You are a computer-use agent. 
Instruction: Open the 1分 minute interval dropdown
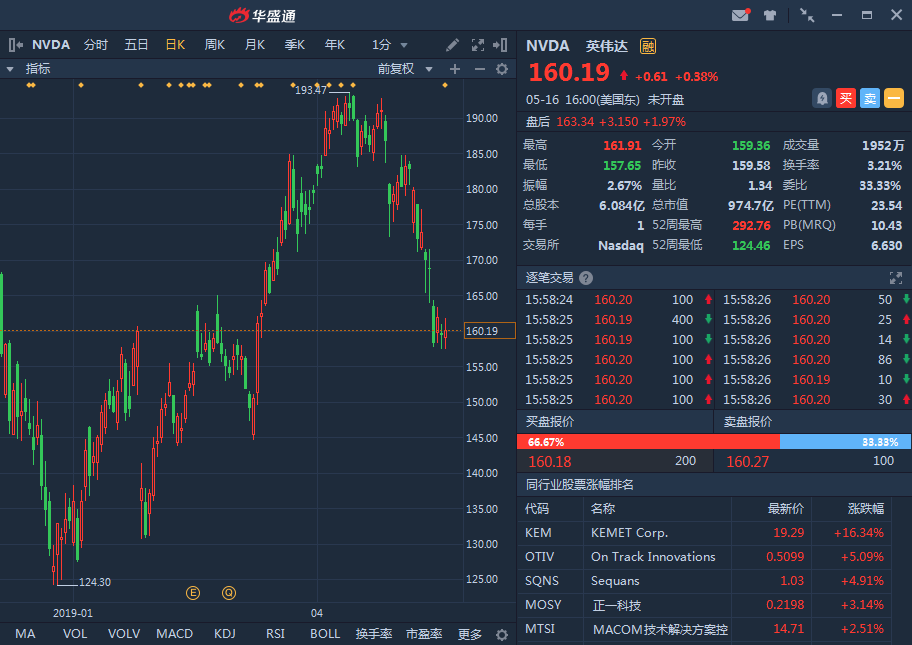[390, 45]
